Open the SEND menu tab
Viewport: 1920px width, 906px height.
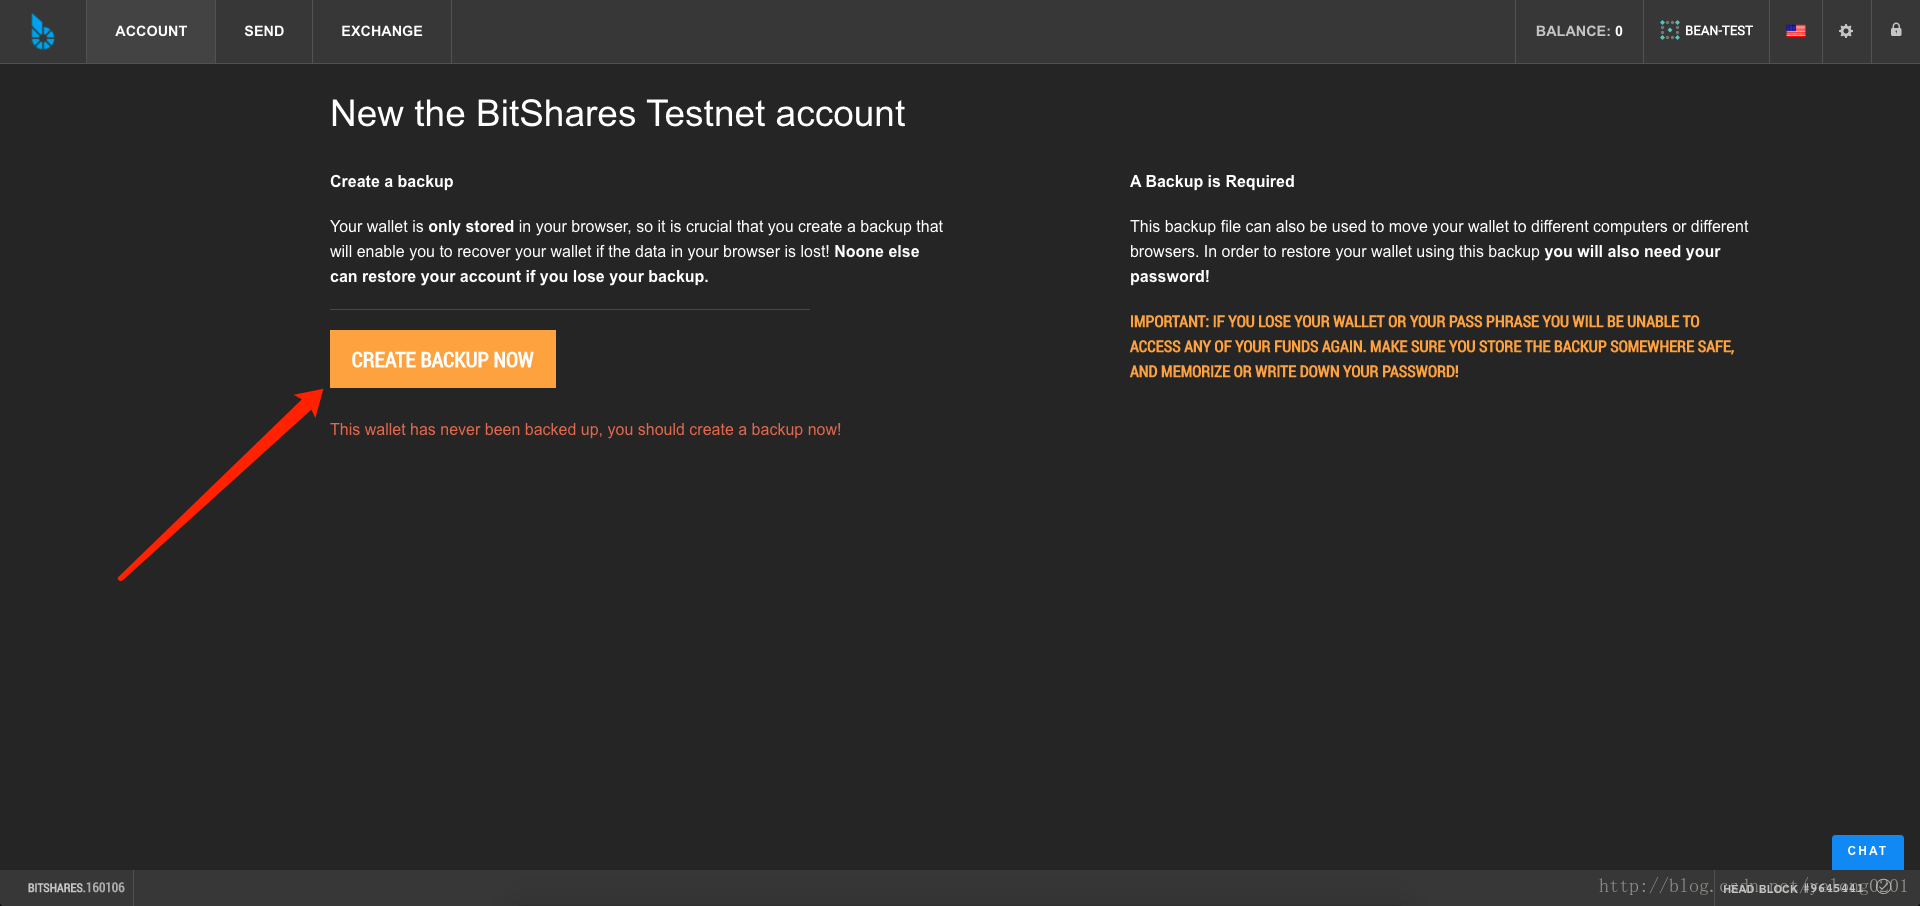click(264, 31)
